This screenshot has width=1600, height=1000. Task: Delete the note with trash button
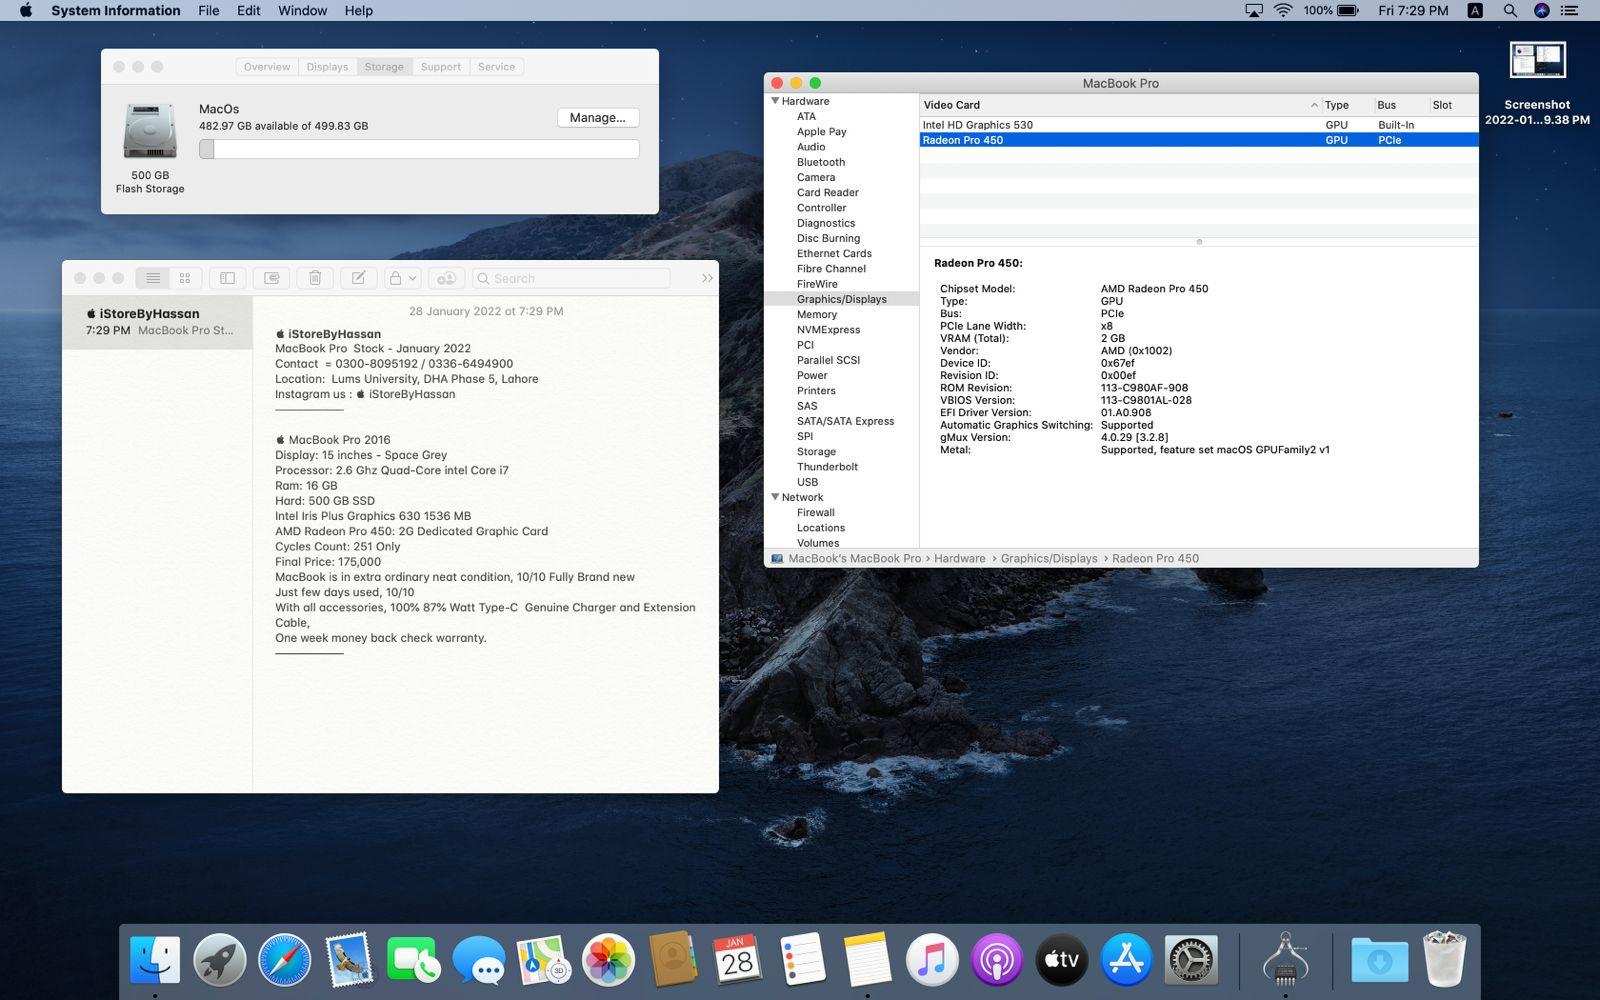click(315, 278)
